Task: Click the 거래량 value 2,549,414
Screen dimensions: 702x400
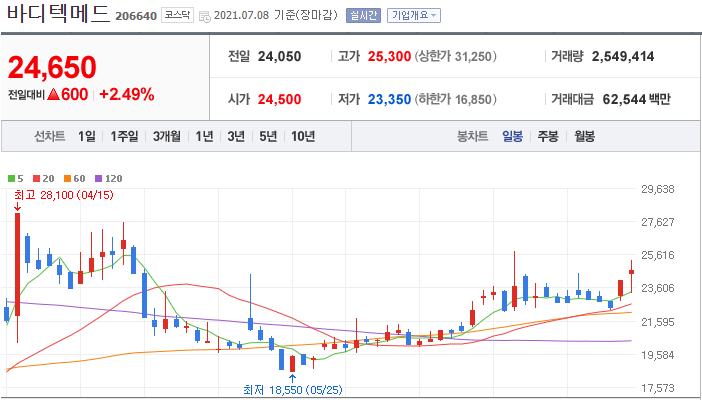Action: (x=623, y=56)
